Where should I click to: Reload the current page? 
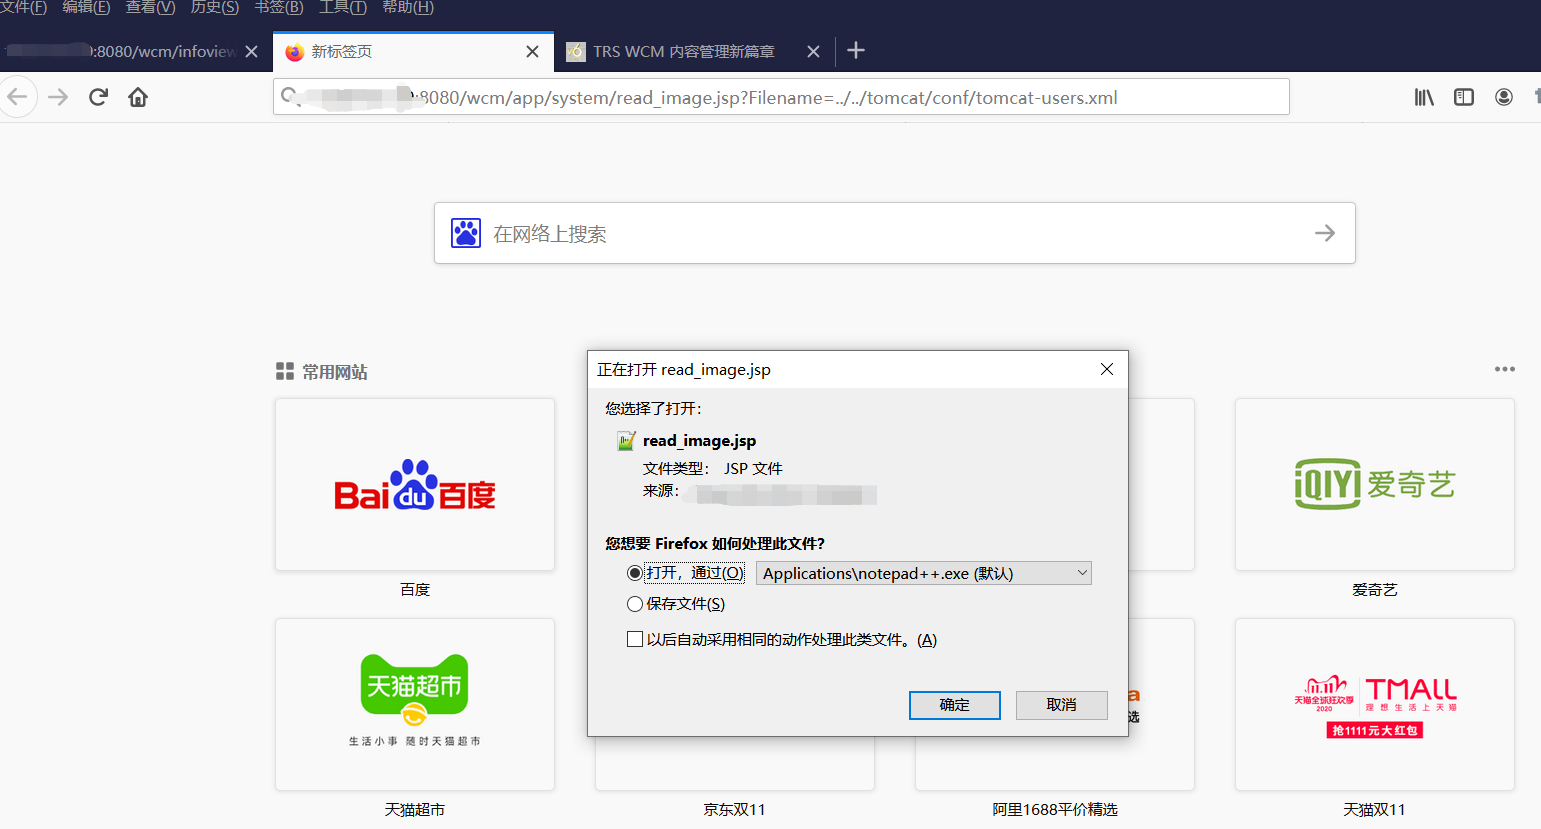coord(98,97)
